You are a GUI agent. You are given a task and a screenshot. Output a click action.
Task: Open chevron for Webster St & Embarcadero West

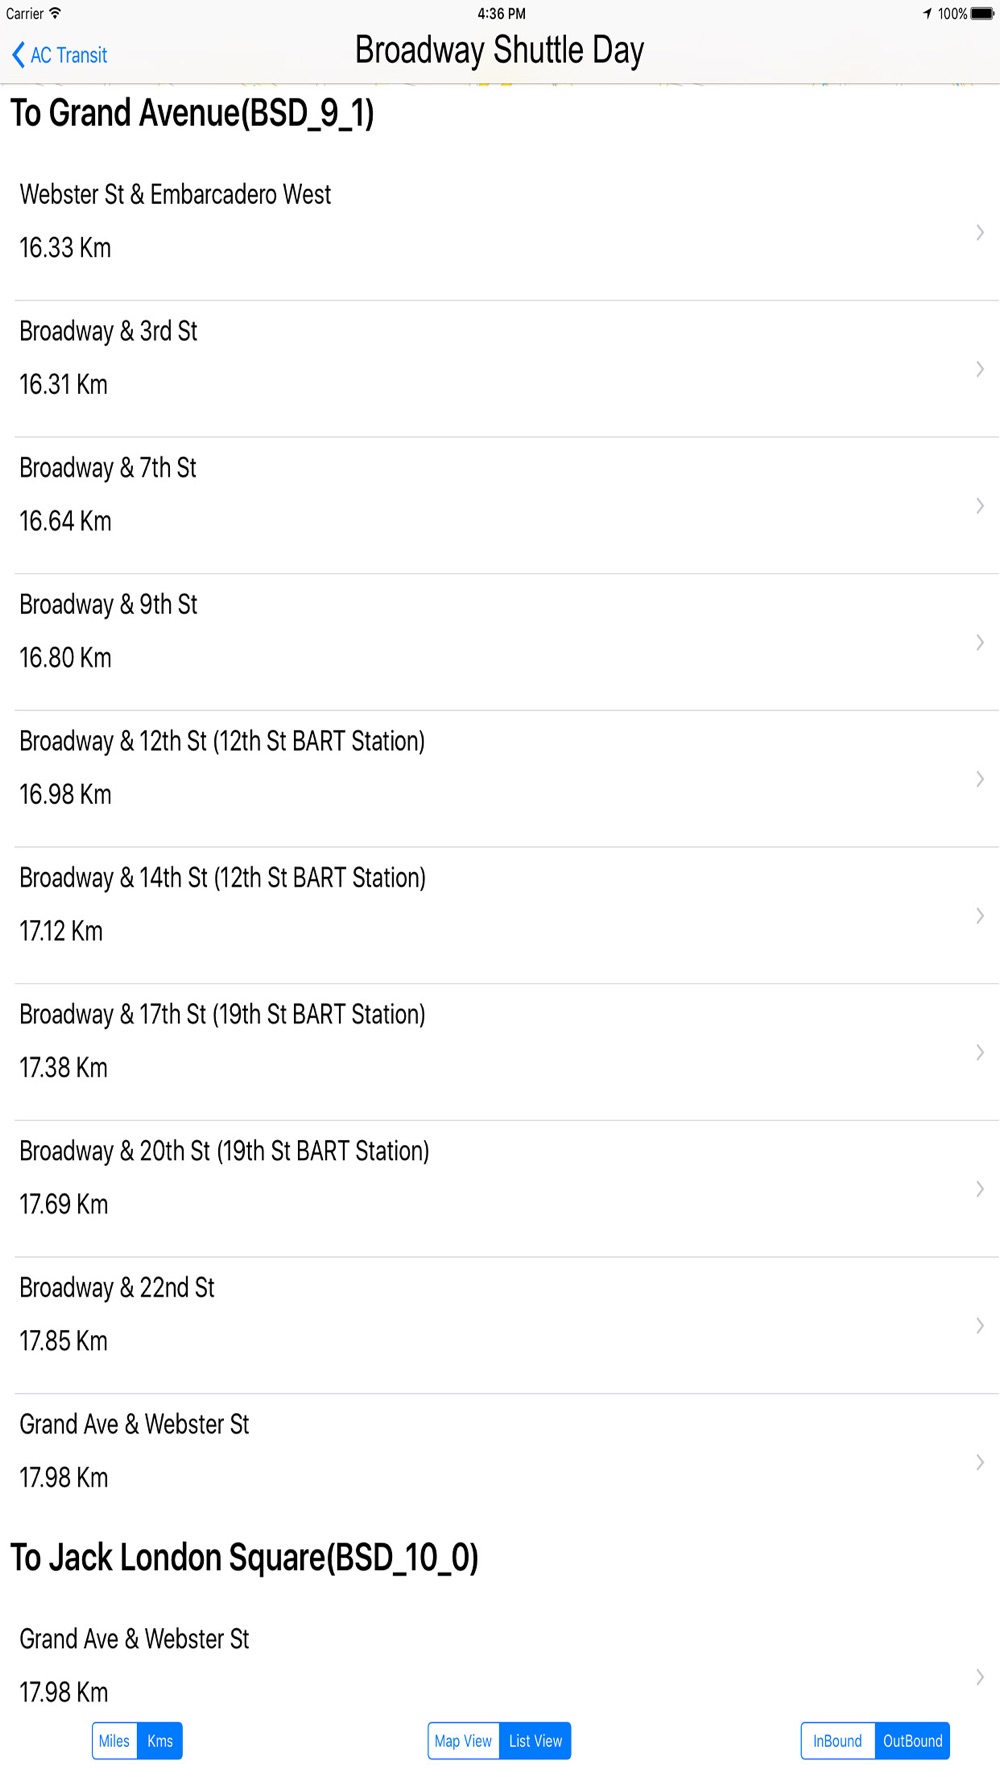click(x=980, y=232)
